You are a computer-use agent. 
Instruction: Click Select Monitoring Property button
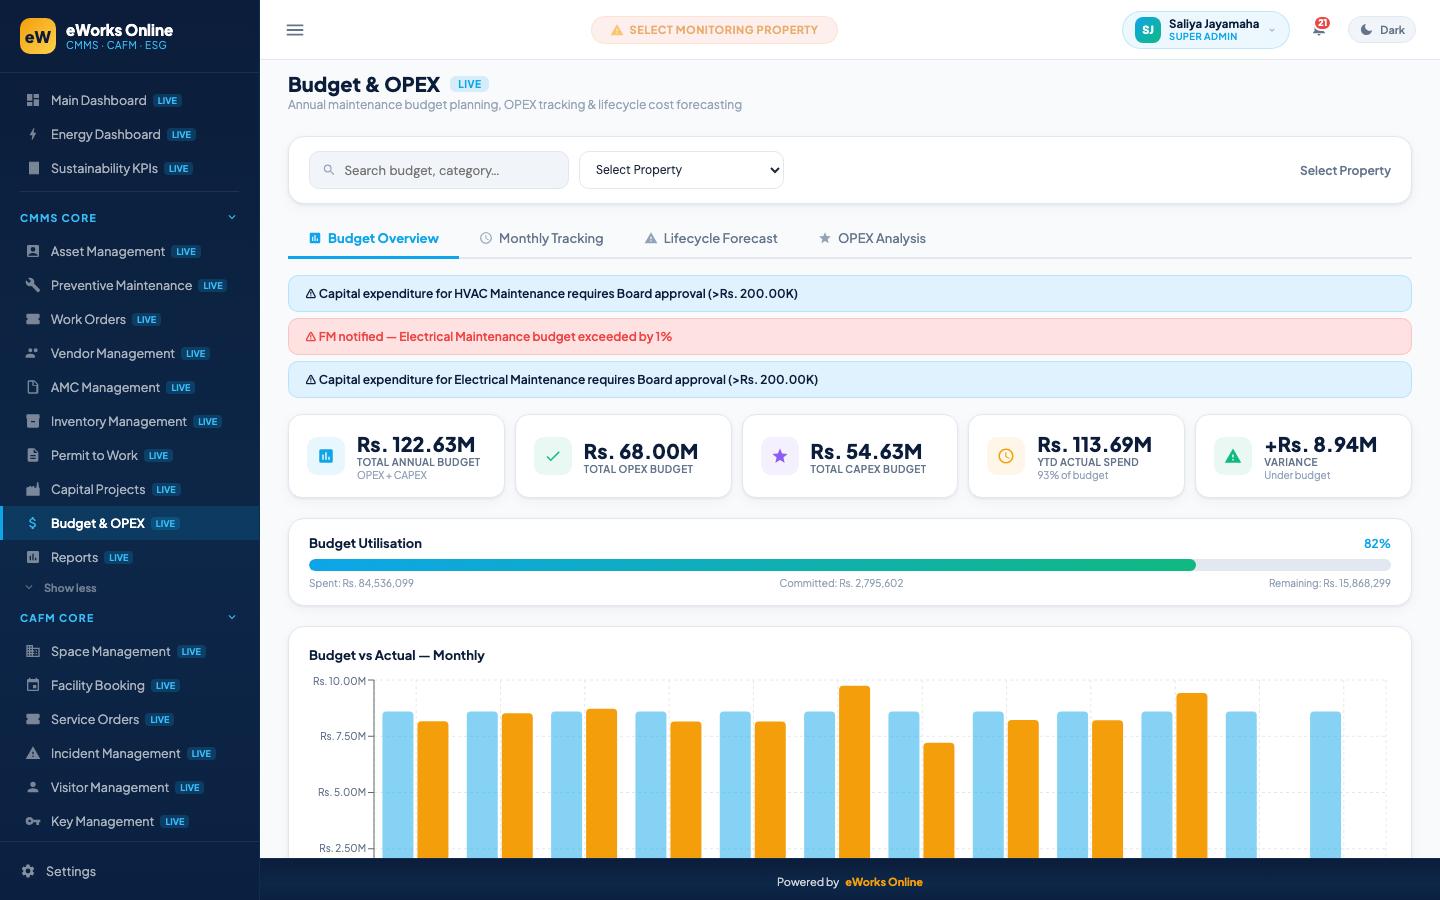(x=714, y=30)
